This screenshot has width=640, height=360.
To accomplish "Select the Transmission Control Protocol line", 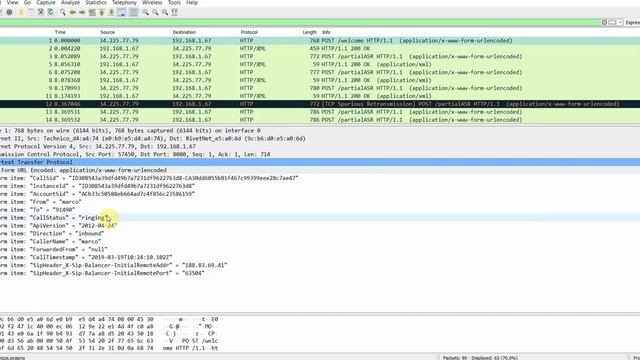I will (x=320, y=154).
